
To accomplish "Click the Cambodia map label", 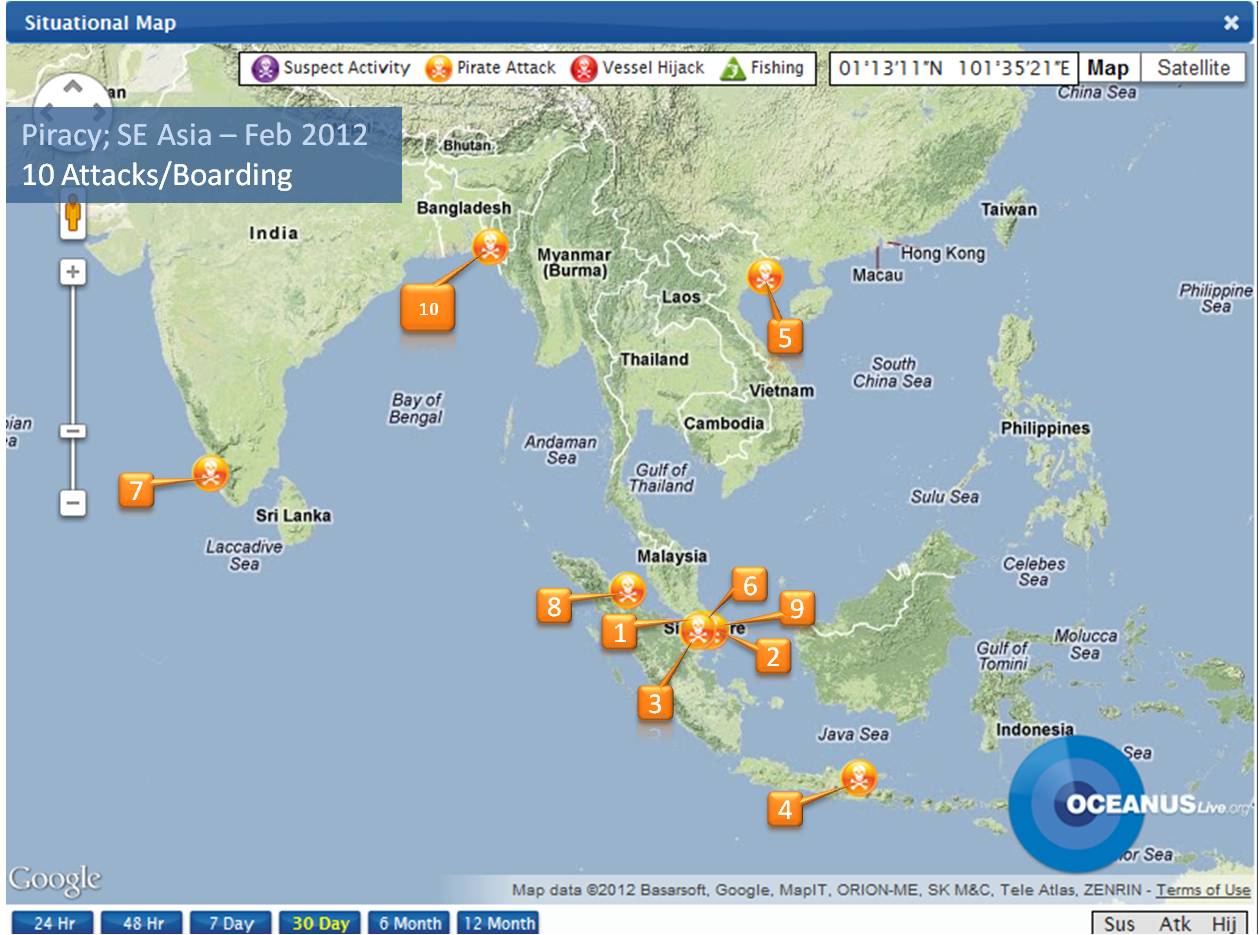I will (x=723, y=423).
